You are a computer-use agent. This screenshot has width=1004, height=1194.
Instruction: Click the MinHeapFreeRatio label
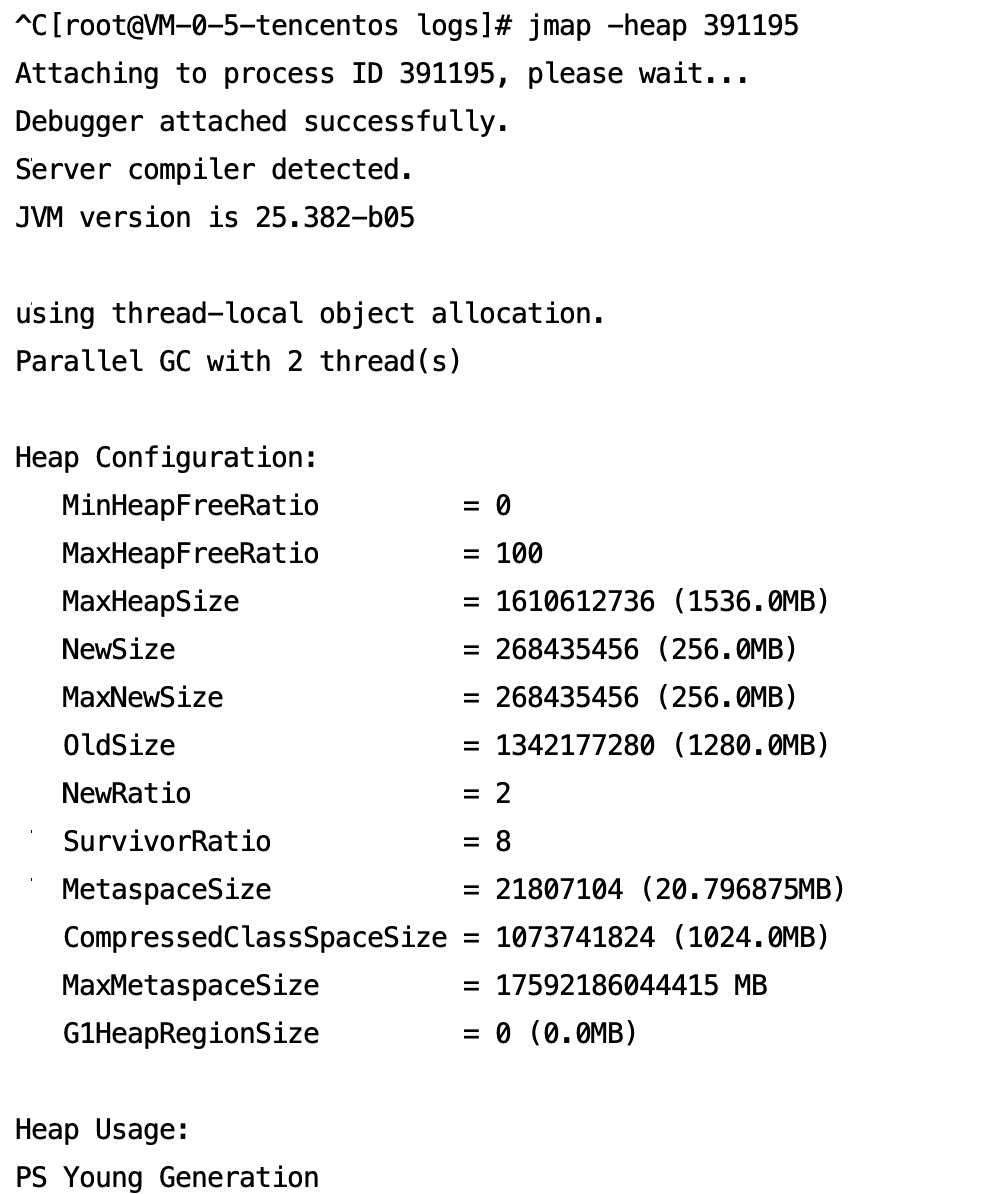190,506
